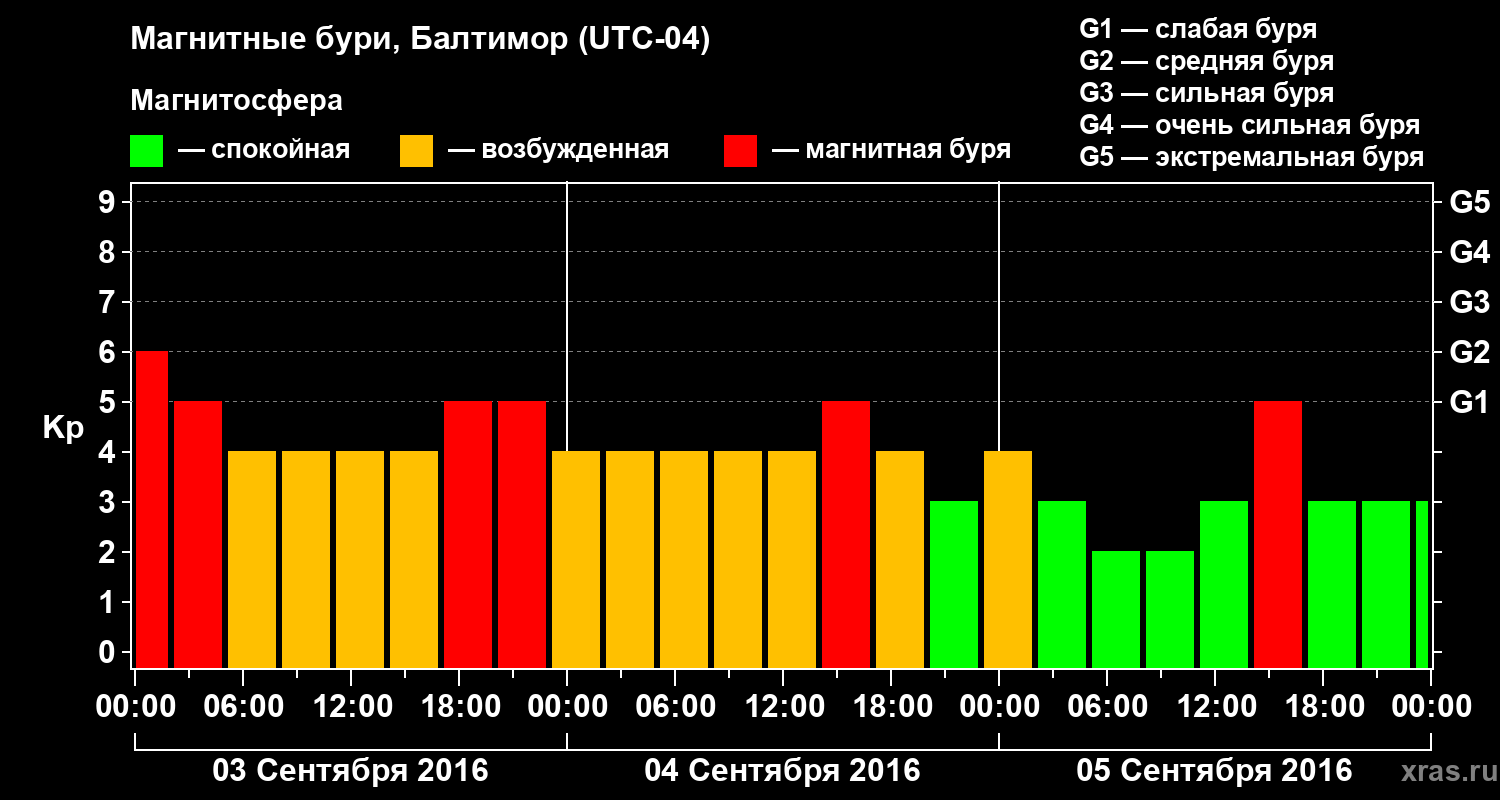Click the only red bar on 05 September

[x=1278, y=535]
